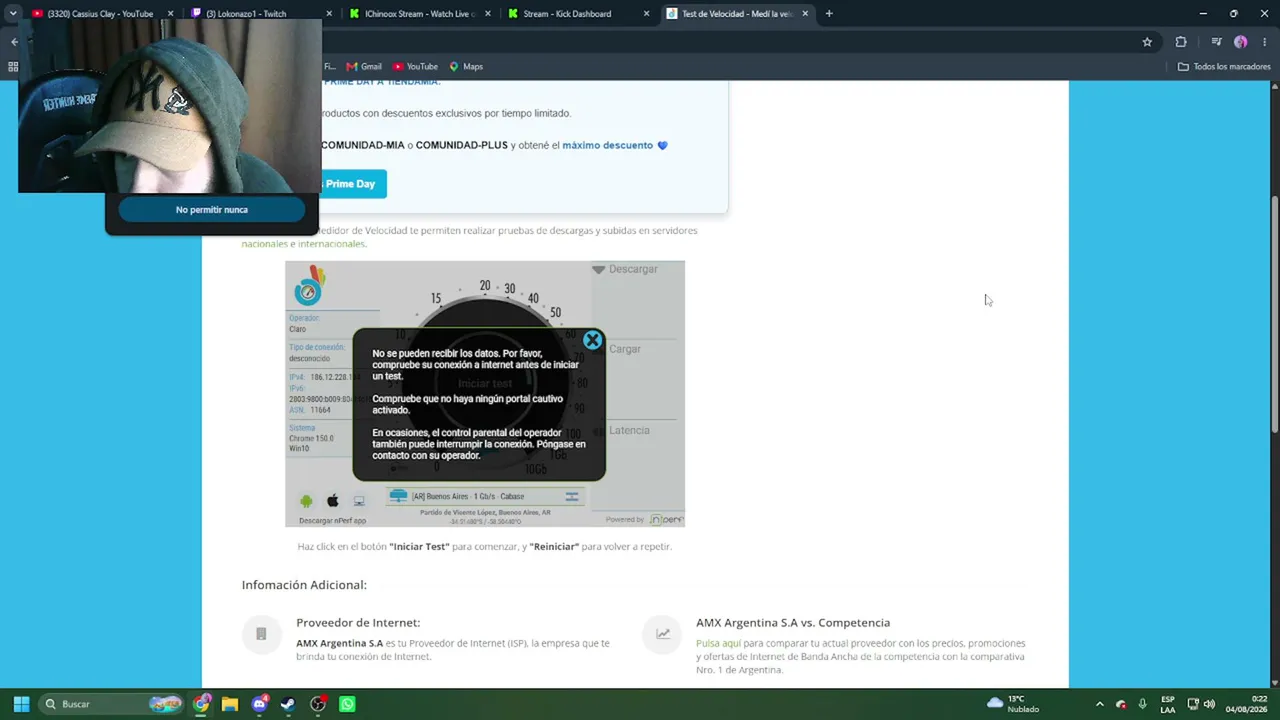1280x720 pixels.
Task: Click the 'Infomación Adicional:' heading
Action: point(304,585)
